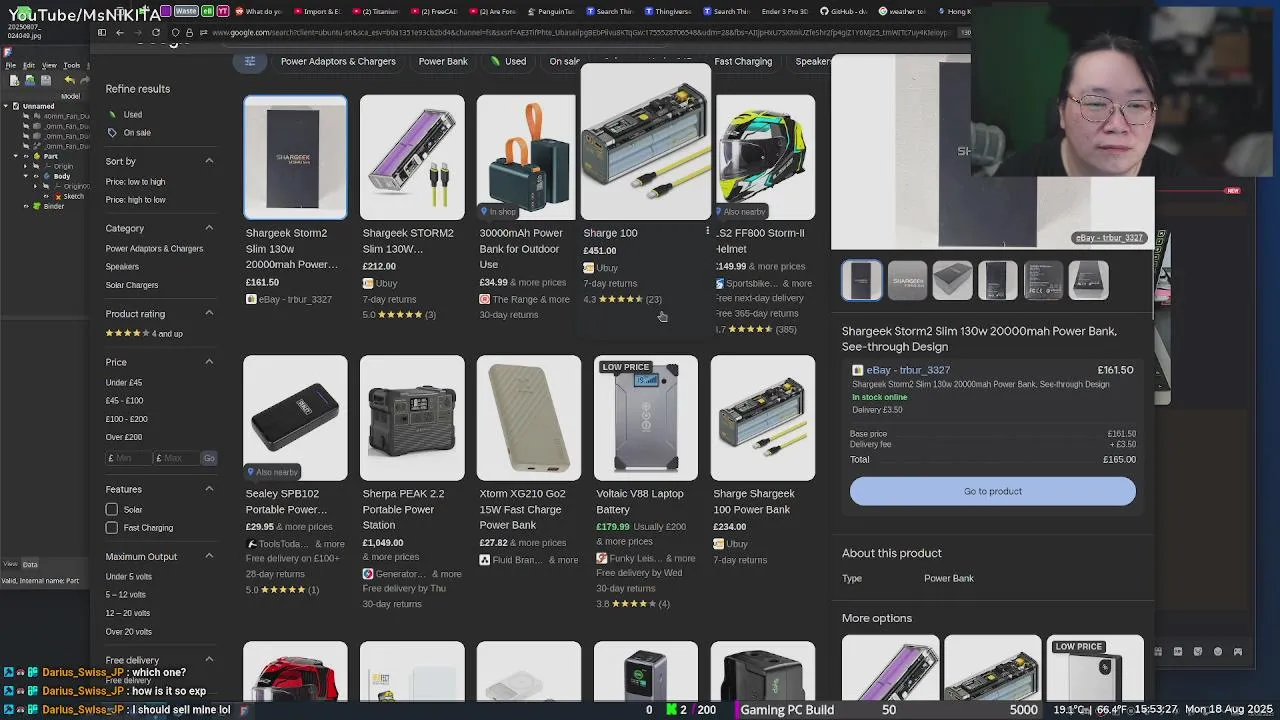The width and height of the screenshot is (1280, 720).
Task: Open the browser sidebar toggle icon
Action: pyautogui.click(x=102, y=32)
